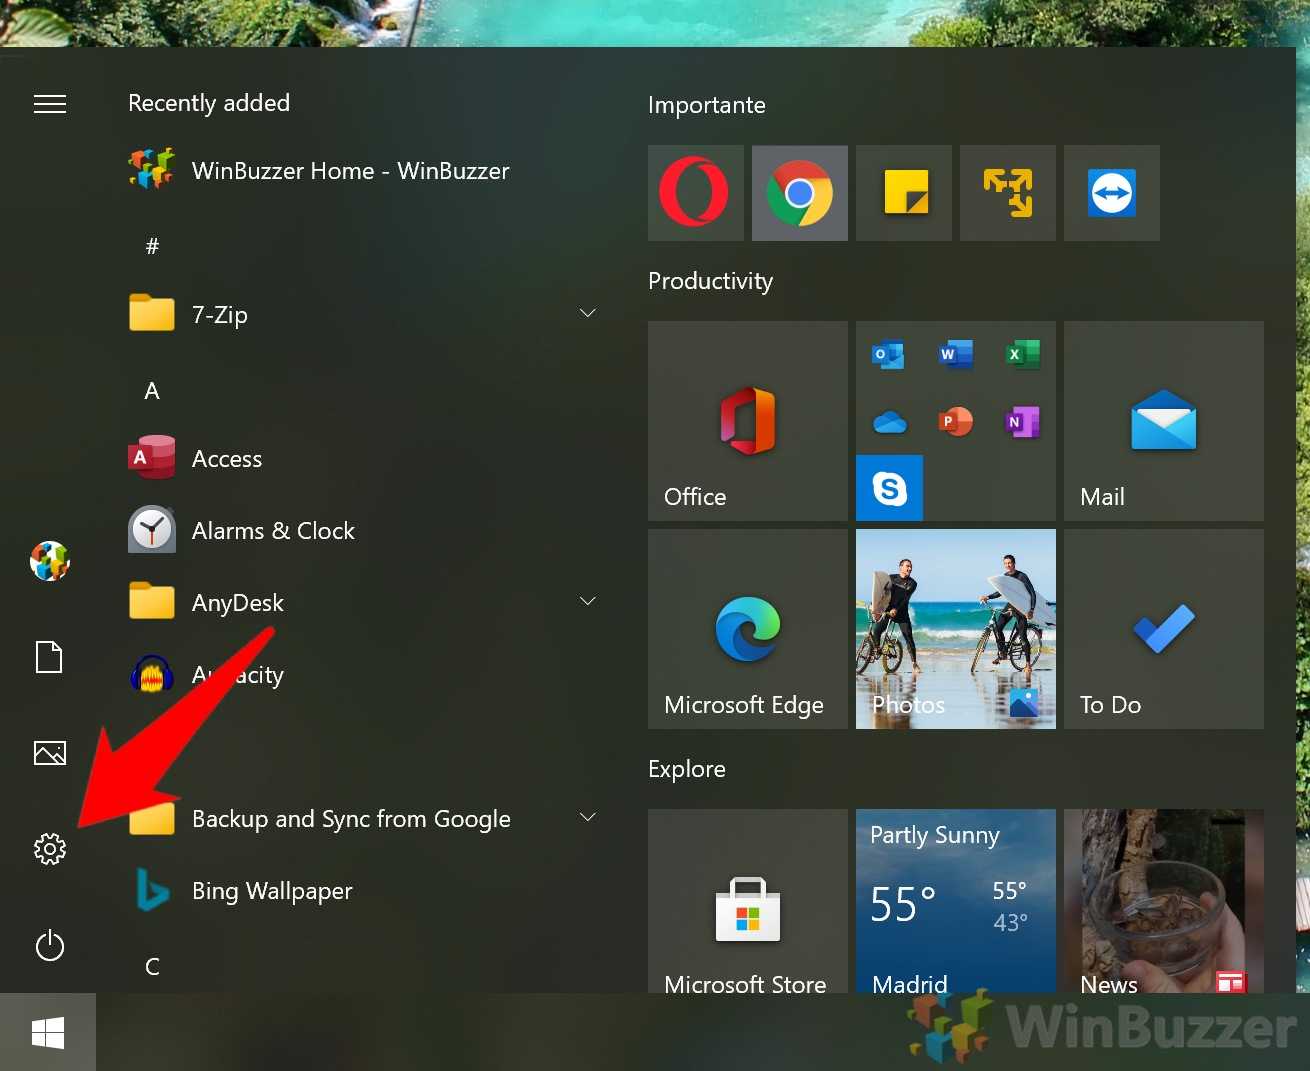Open the Sticky Notes tile

click(x=904, y=193)
